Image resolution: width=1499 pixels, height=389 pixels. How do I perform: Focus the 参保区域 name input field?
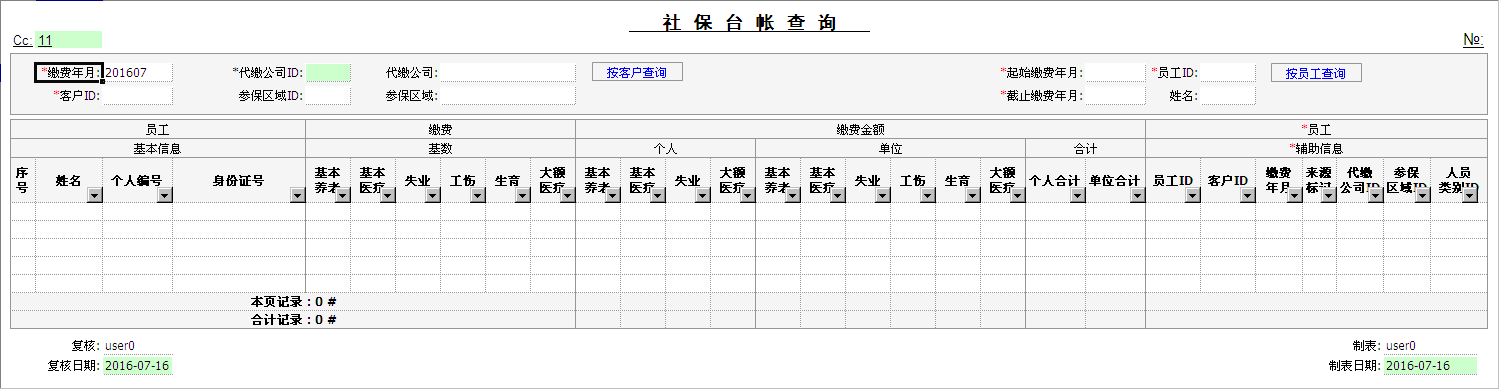coord(507,96)
